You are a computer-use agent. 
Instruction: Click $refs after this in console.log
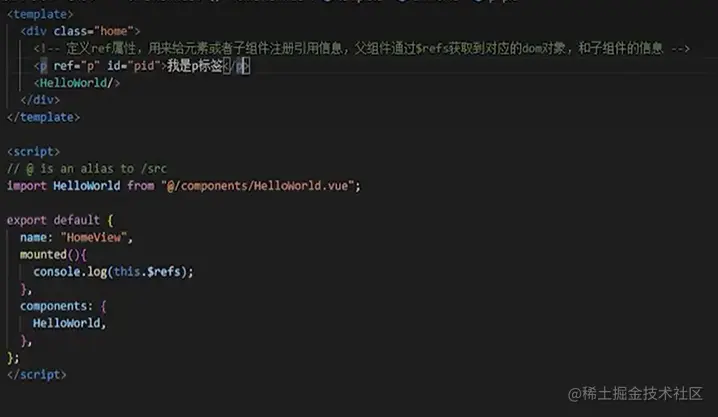click(163, 271)
